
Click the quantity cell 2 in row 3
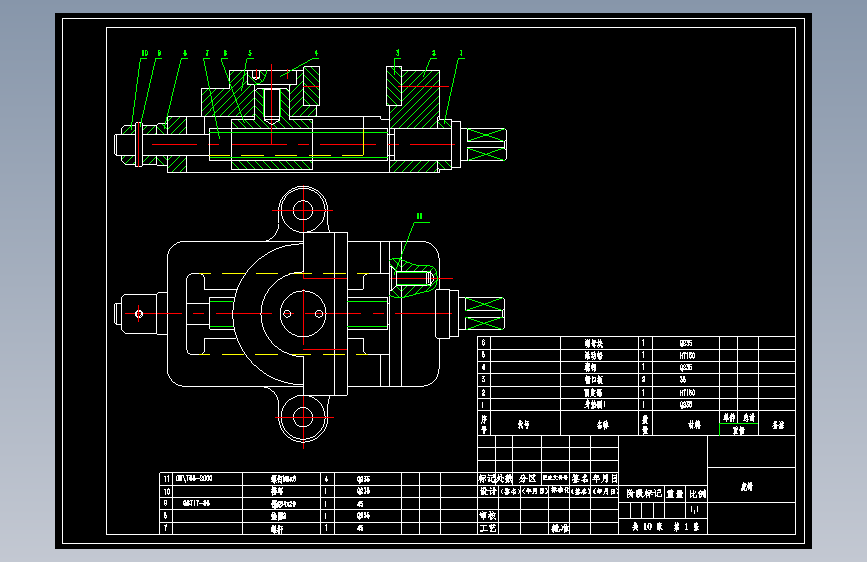[643, 380]
